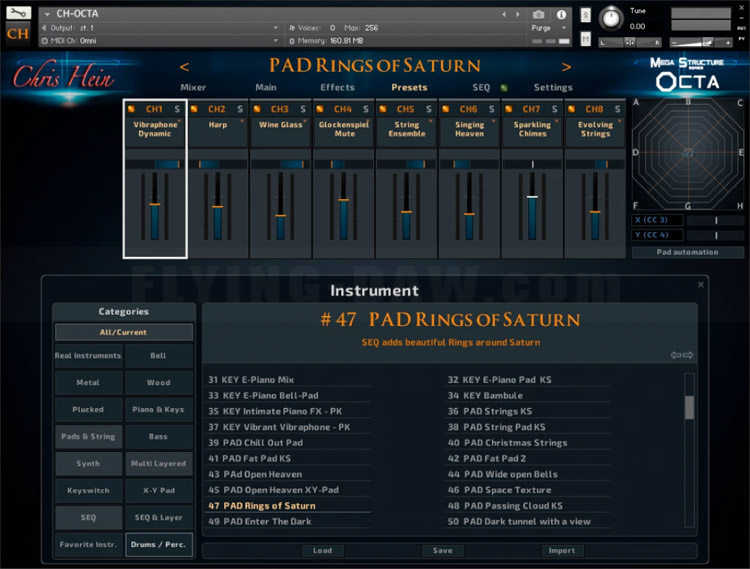Toggle CH5 channel power indicator
The width and height of the screenshot is (750, 569).
point(383,109)
